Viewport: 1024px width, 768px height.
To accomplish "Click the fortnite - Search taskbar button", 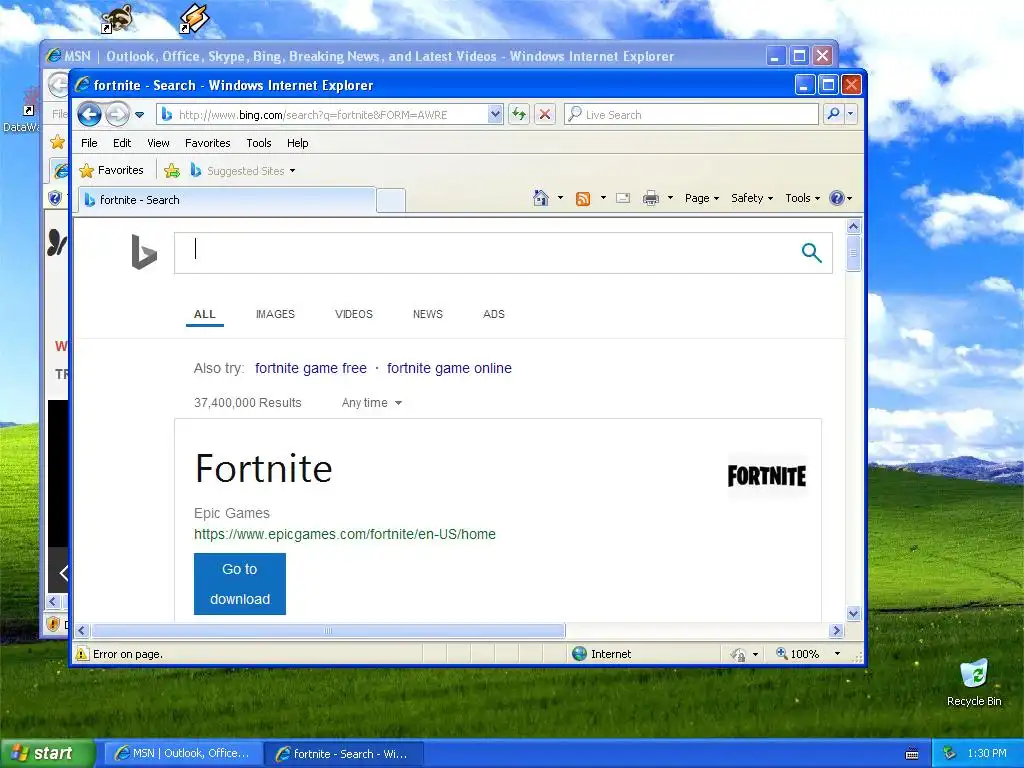I will click(x=344, y=754).
